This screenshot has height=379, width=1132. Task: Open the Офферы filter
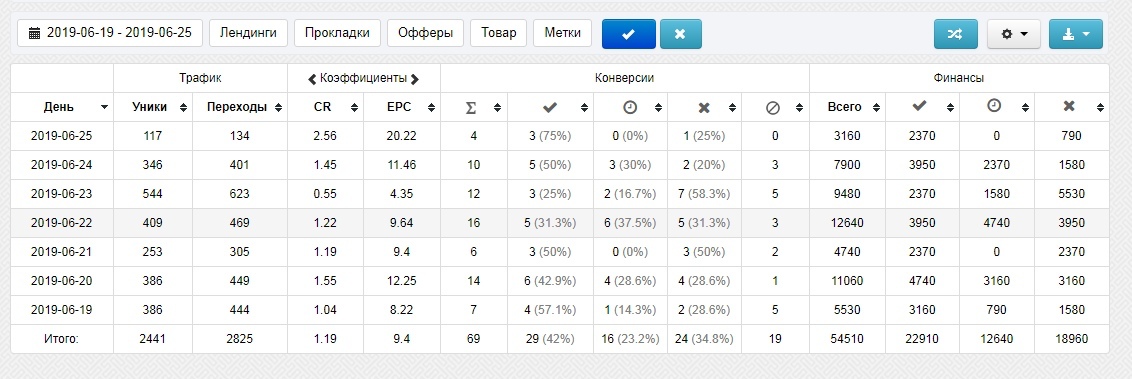425,33
